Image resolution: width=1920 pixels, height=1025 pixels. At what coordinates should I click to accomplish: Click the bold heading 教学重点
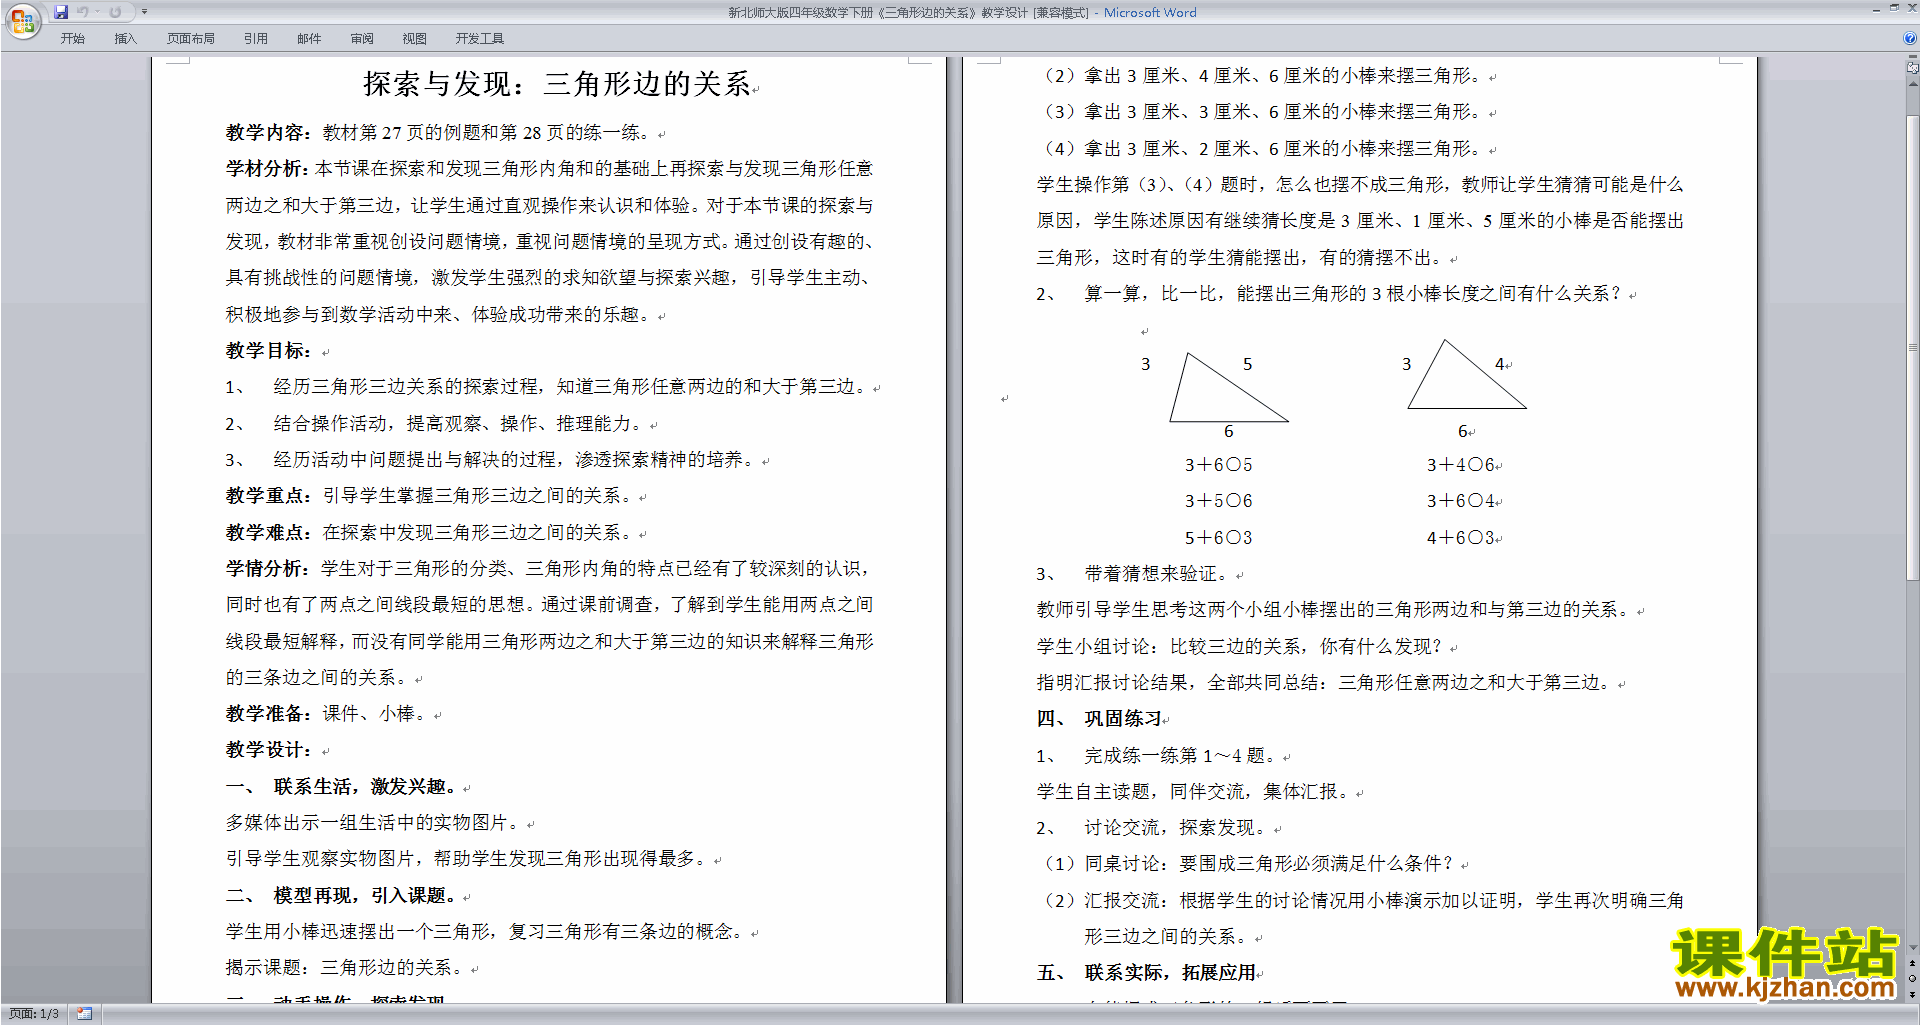coord(269,496)
